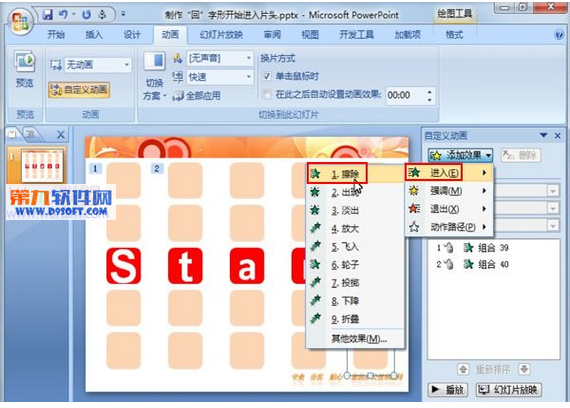The image size is (570, 408).
Task: Click 全部应用 apply to all
Action: pyautogui.click(x=197, y=96)
